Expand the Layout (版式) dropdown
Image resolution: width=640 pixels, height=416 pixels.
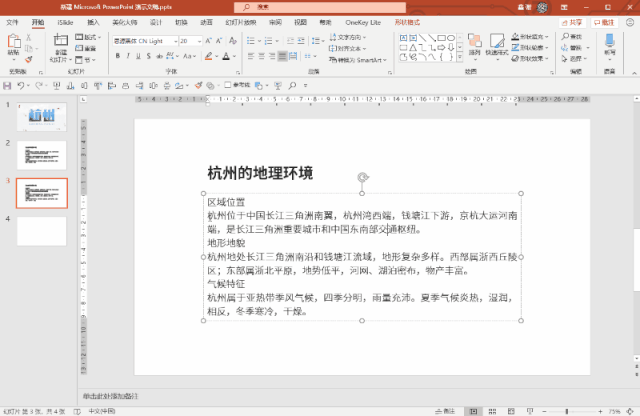(88, 37)
